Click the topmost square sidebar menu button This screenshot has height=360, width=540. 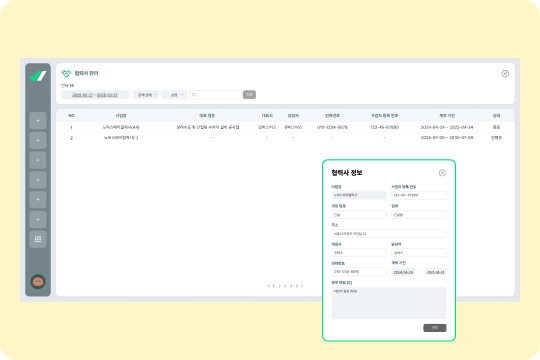coord(38,121)
